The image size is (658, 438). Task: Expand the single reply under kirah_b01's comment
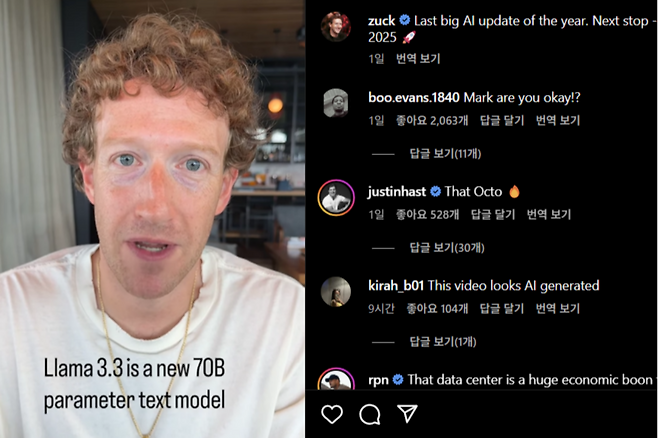tap(443, 342)
